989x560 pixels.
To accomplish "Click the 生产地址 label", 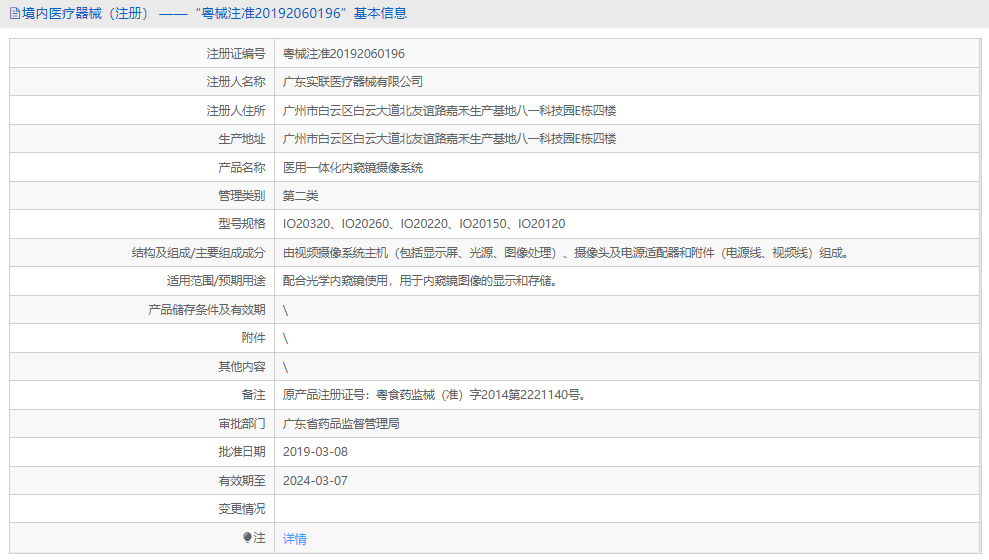I will (x=242, y=139).
